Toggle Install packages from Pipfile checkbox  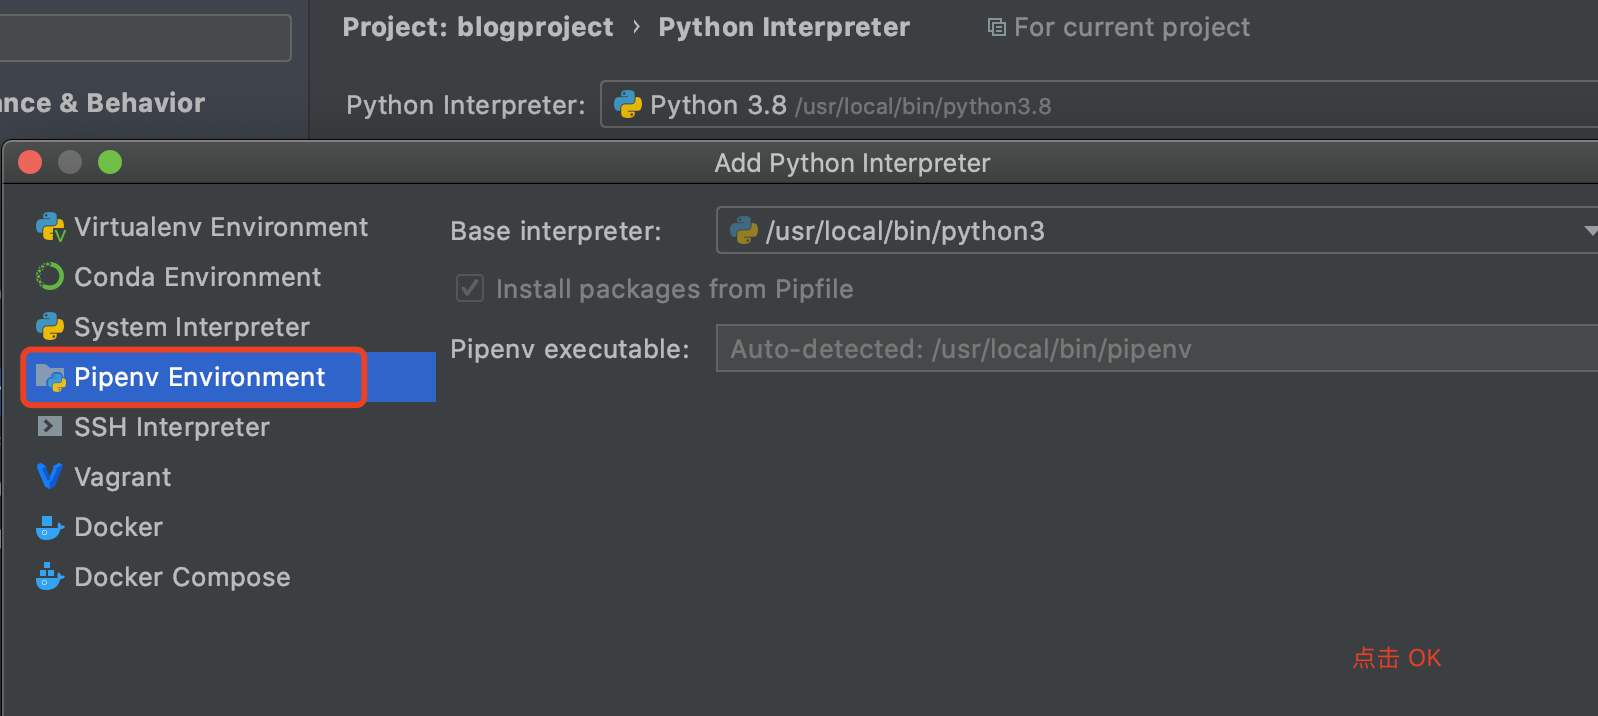pos(470,289)
